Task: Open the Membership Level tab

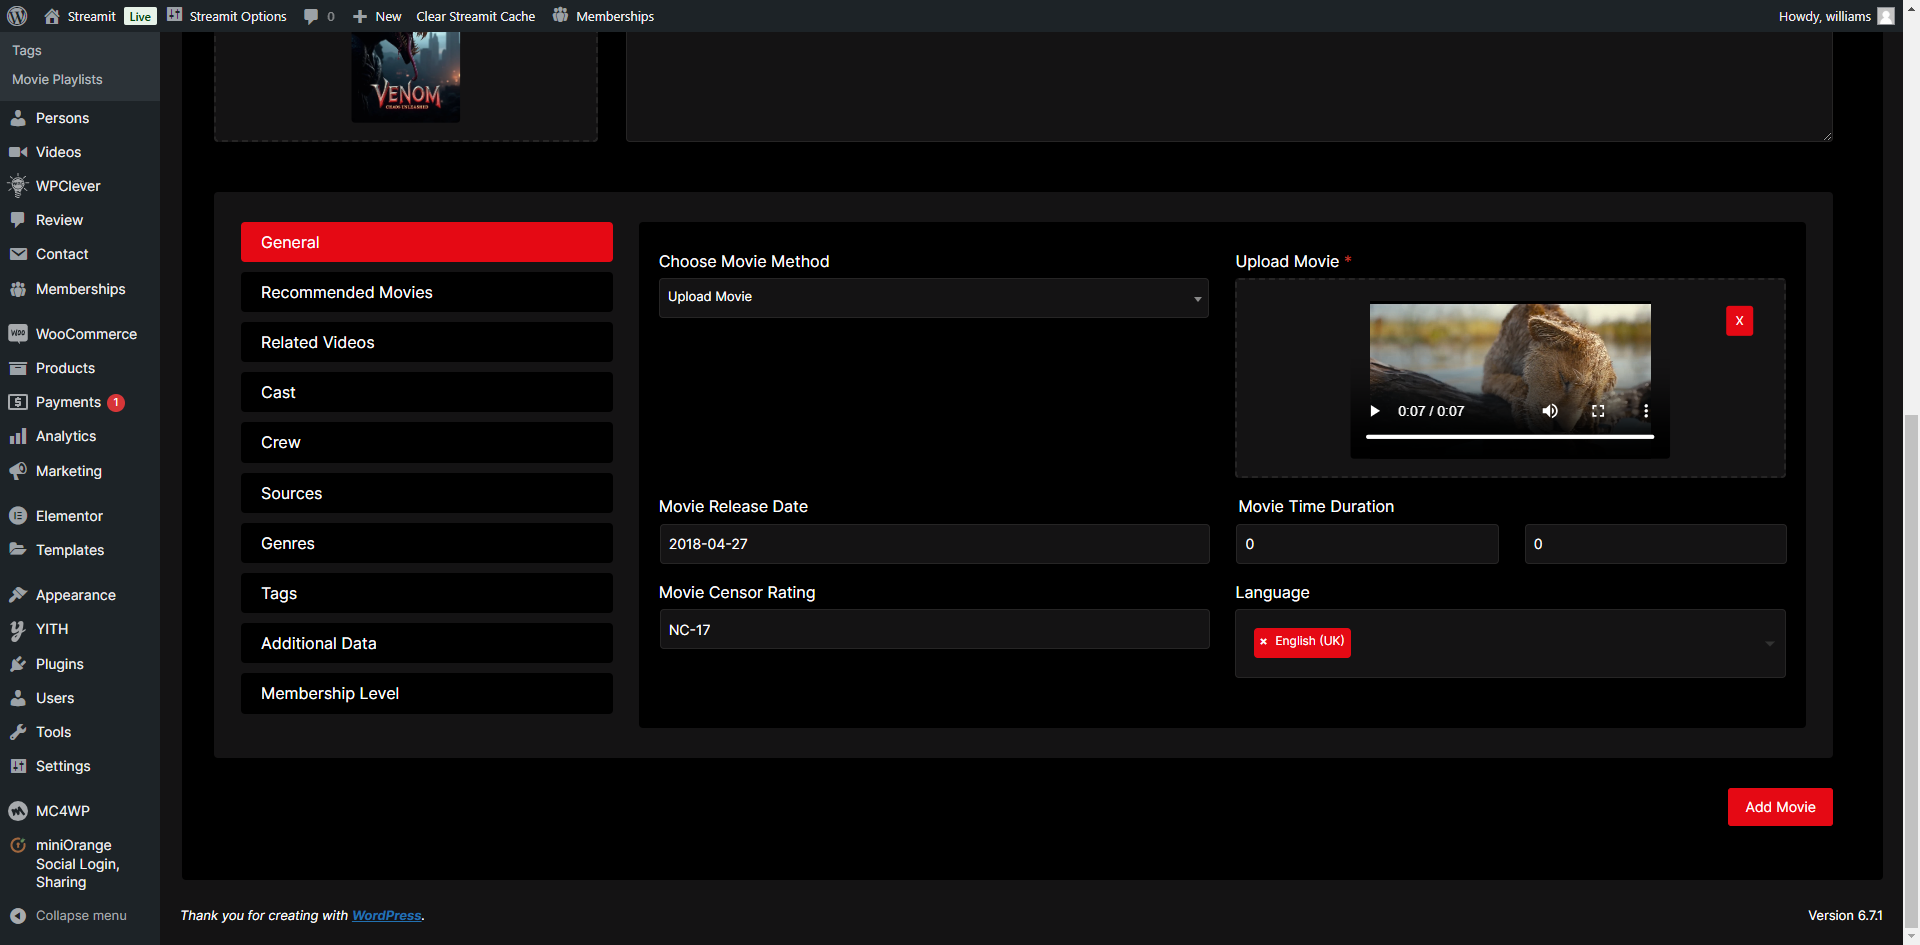Action: click(x=427, y=693)
